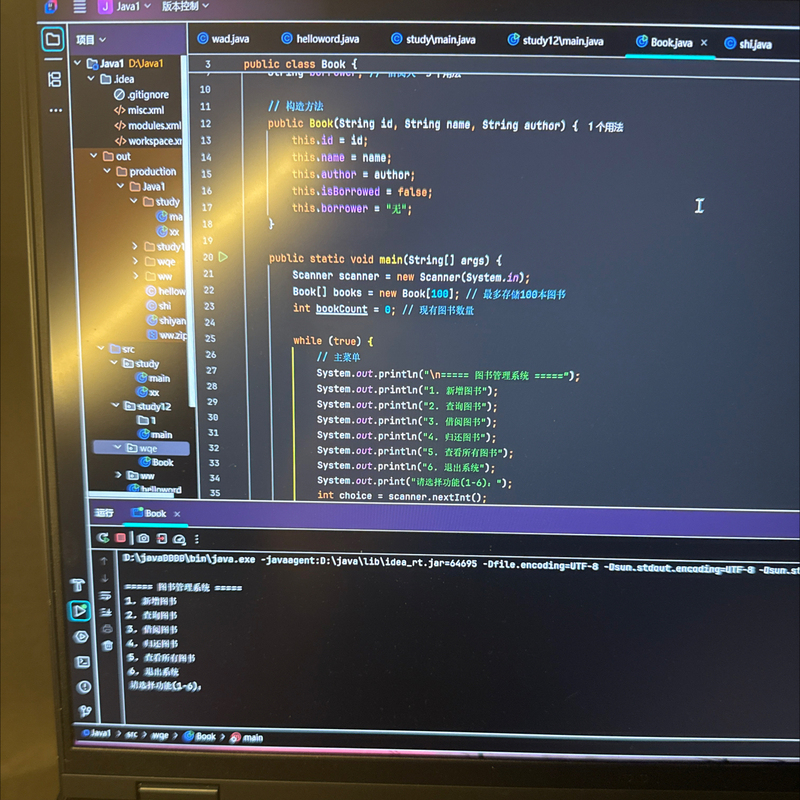Select modules.xml in project tree
The height and width of the screenshot is (800, 800).
pyautogui.click(x=148, y=126)
